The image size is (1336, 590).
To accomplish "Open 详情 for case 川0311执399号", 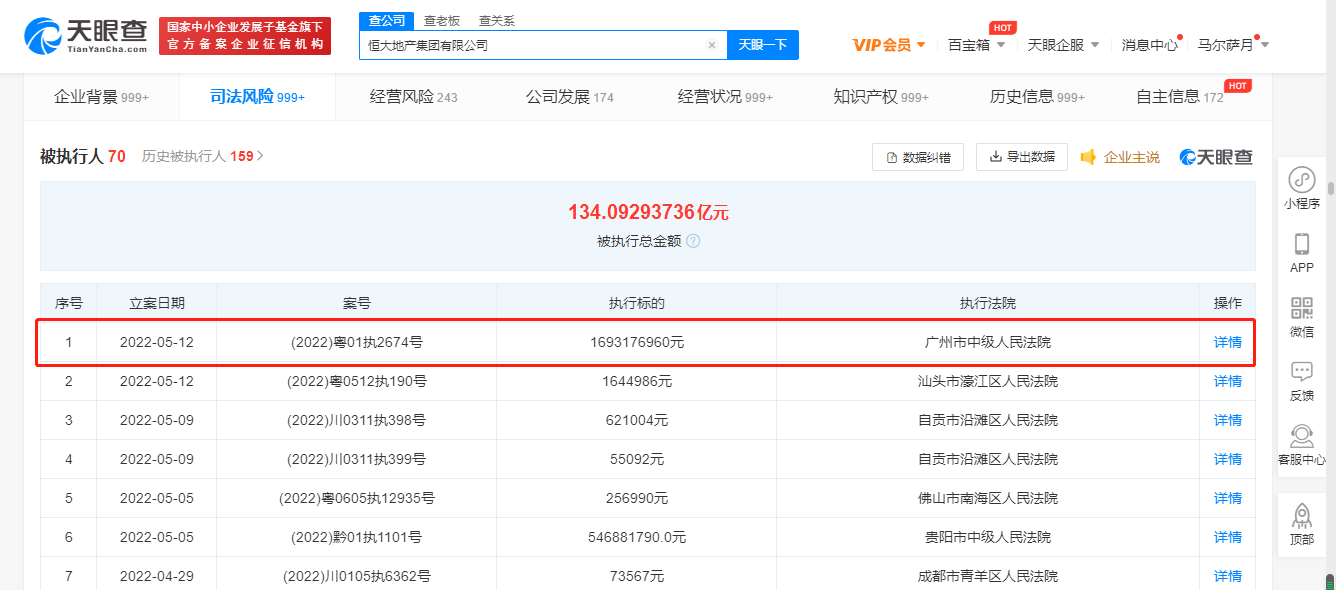I will click(x=1227, y=459).
